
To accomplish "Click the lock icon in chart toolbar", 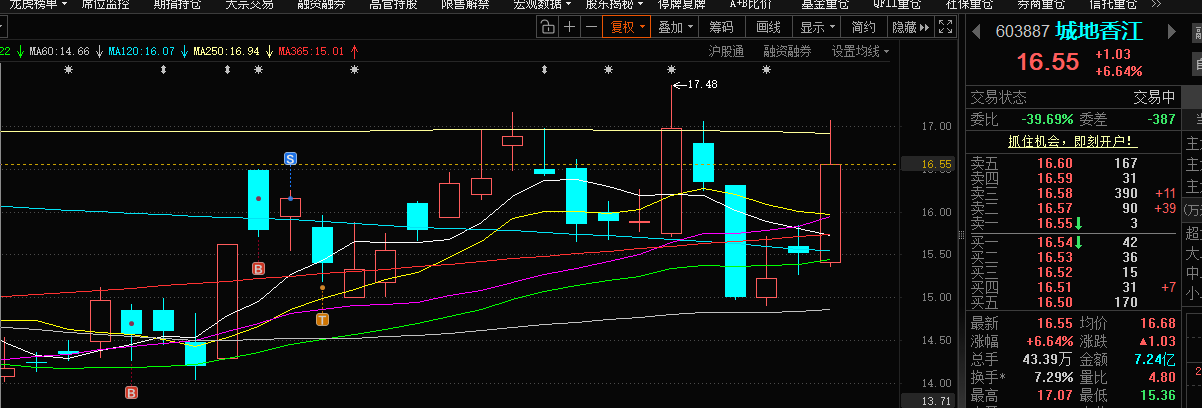I will 548,27.
